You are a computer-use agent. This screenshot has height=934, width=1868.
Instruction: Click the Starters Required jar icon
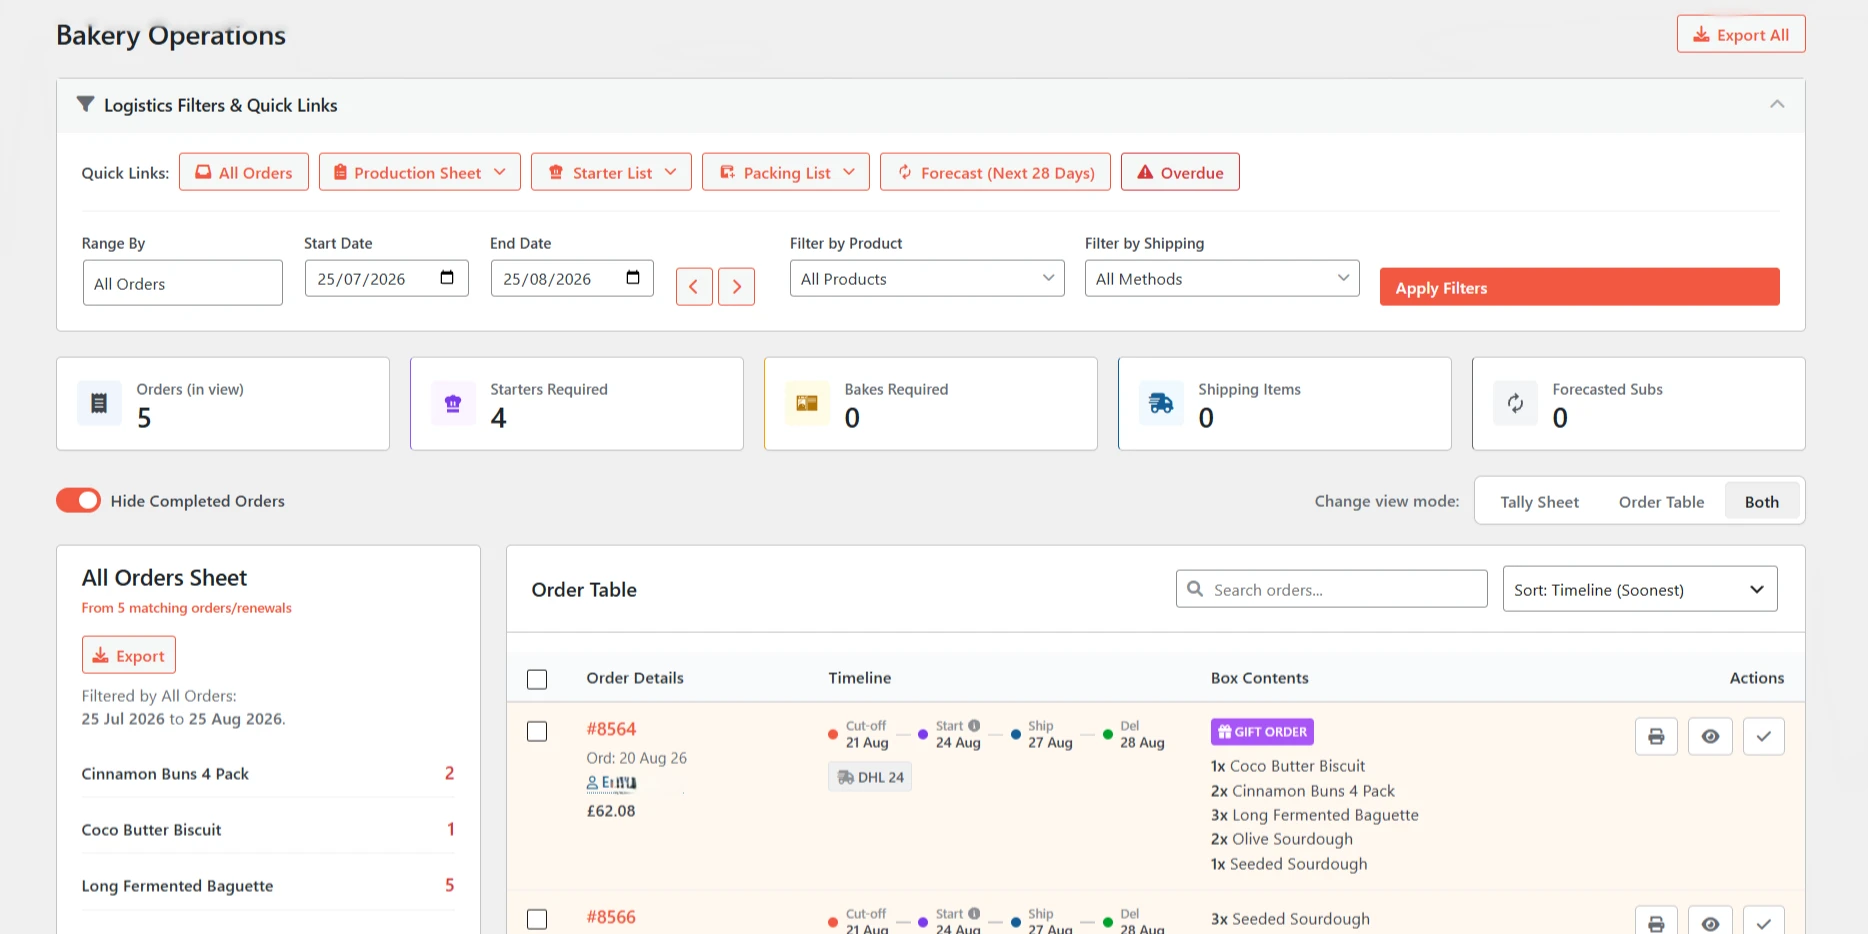click(x=453, y=403)
